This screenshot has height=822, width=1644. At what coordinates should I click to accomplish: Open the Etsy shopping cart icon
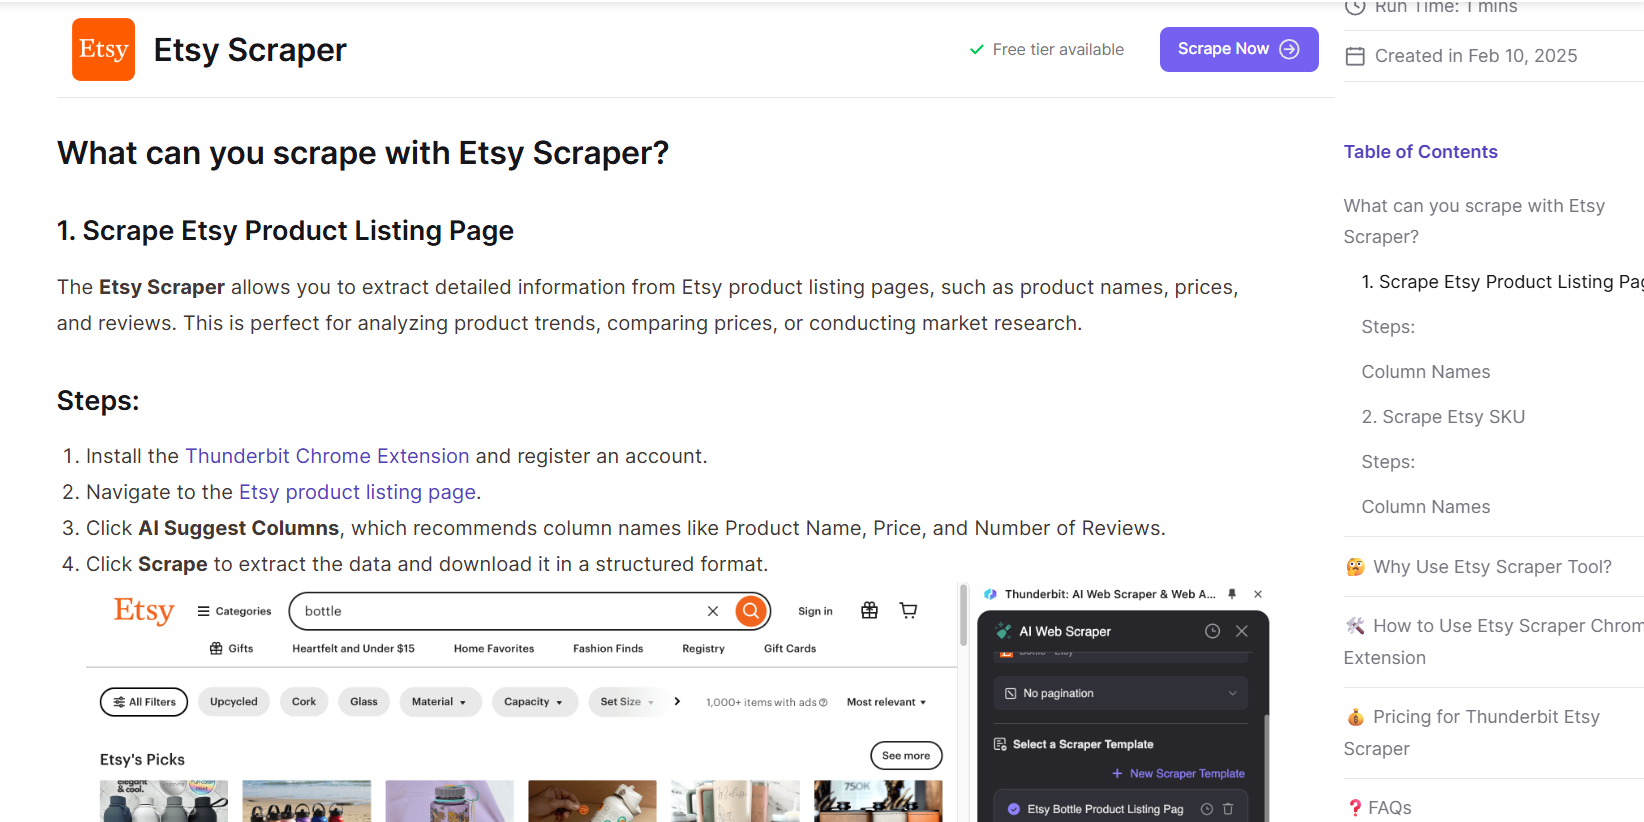pyautogui.click(x=908, y=611)
